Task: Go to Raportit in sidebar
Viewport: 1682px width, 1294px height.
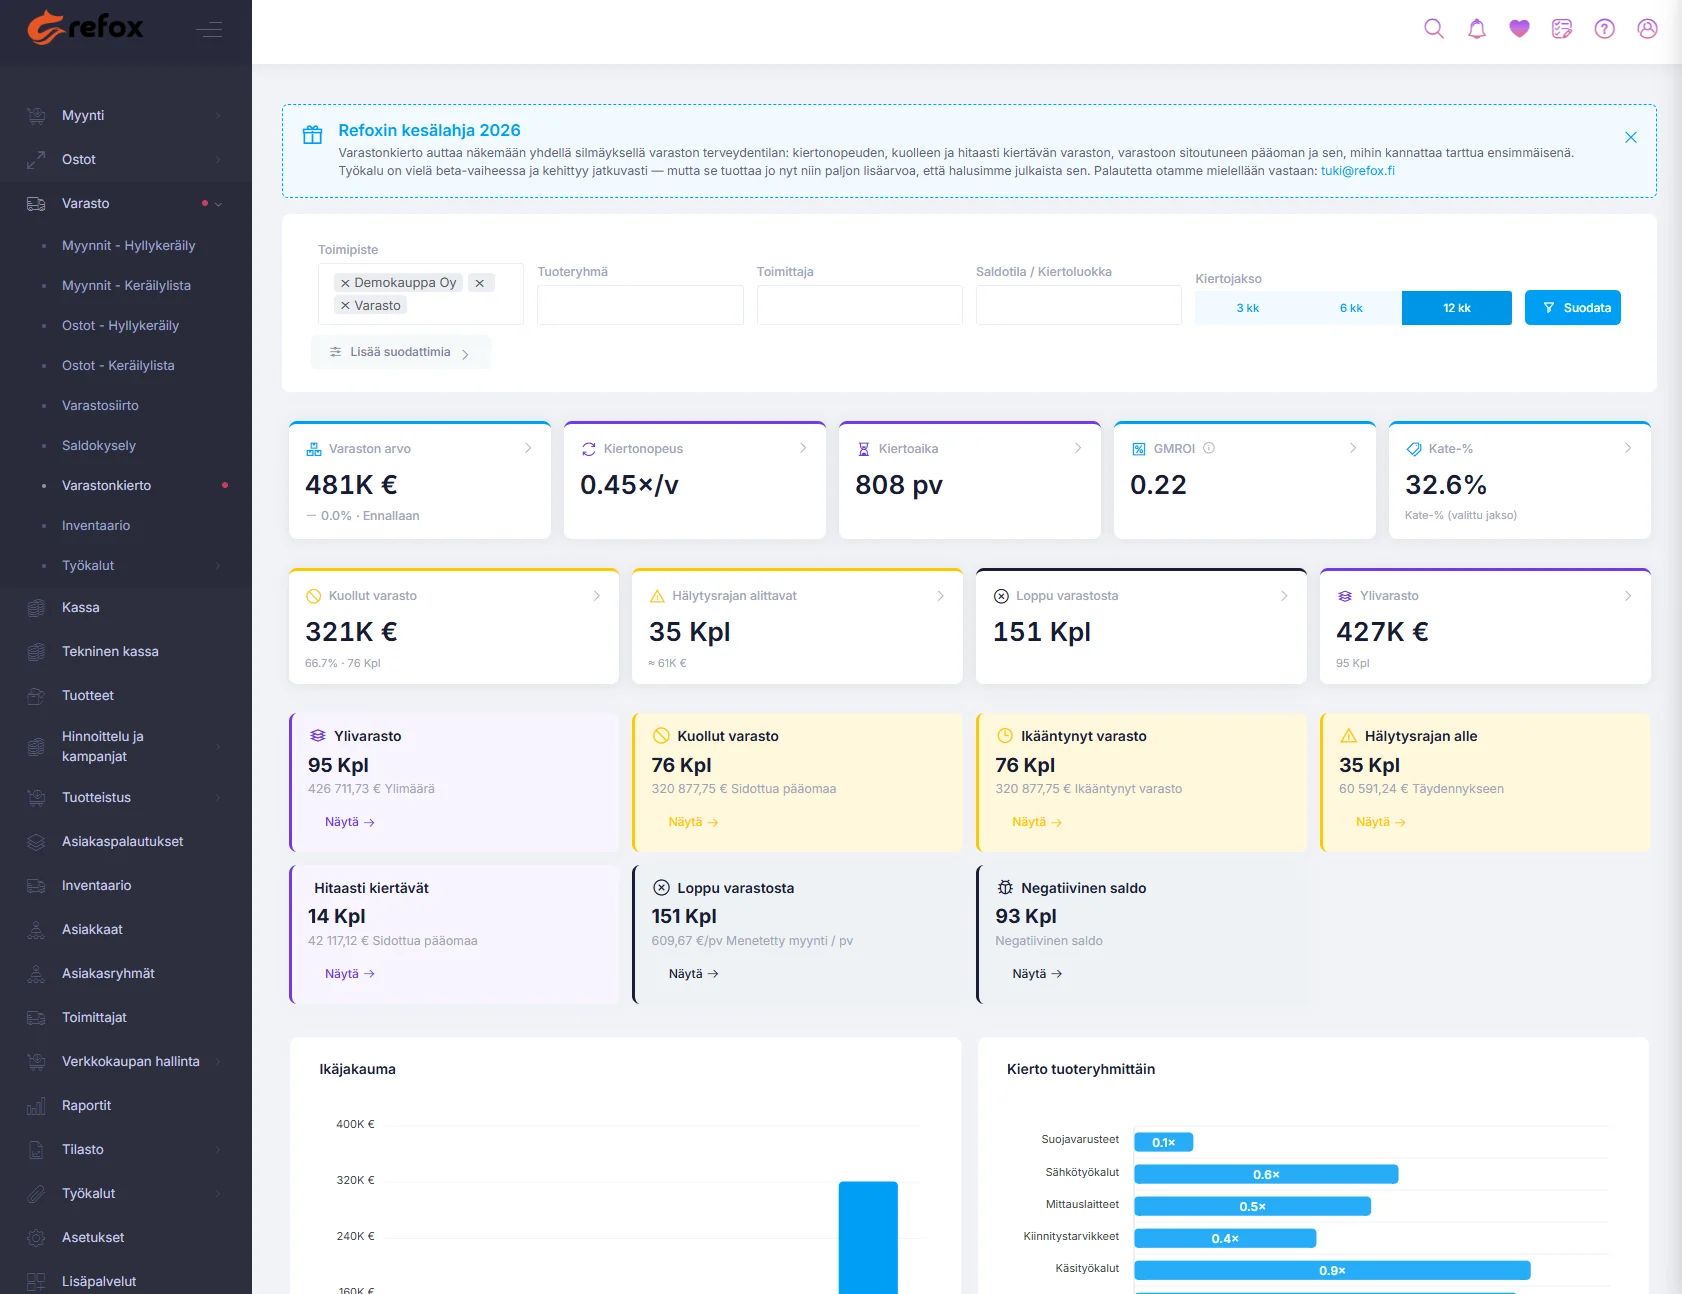Action: point(86,1105)
